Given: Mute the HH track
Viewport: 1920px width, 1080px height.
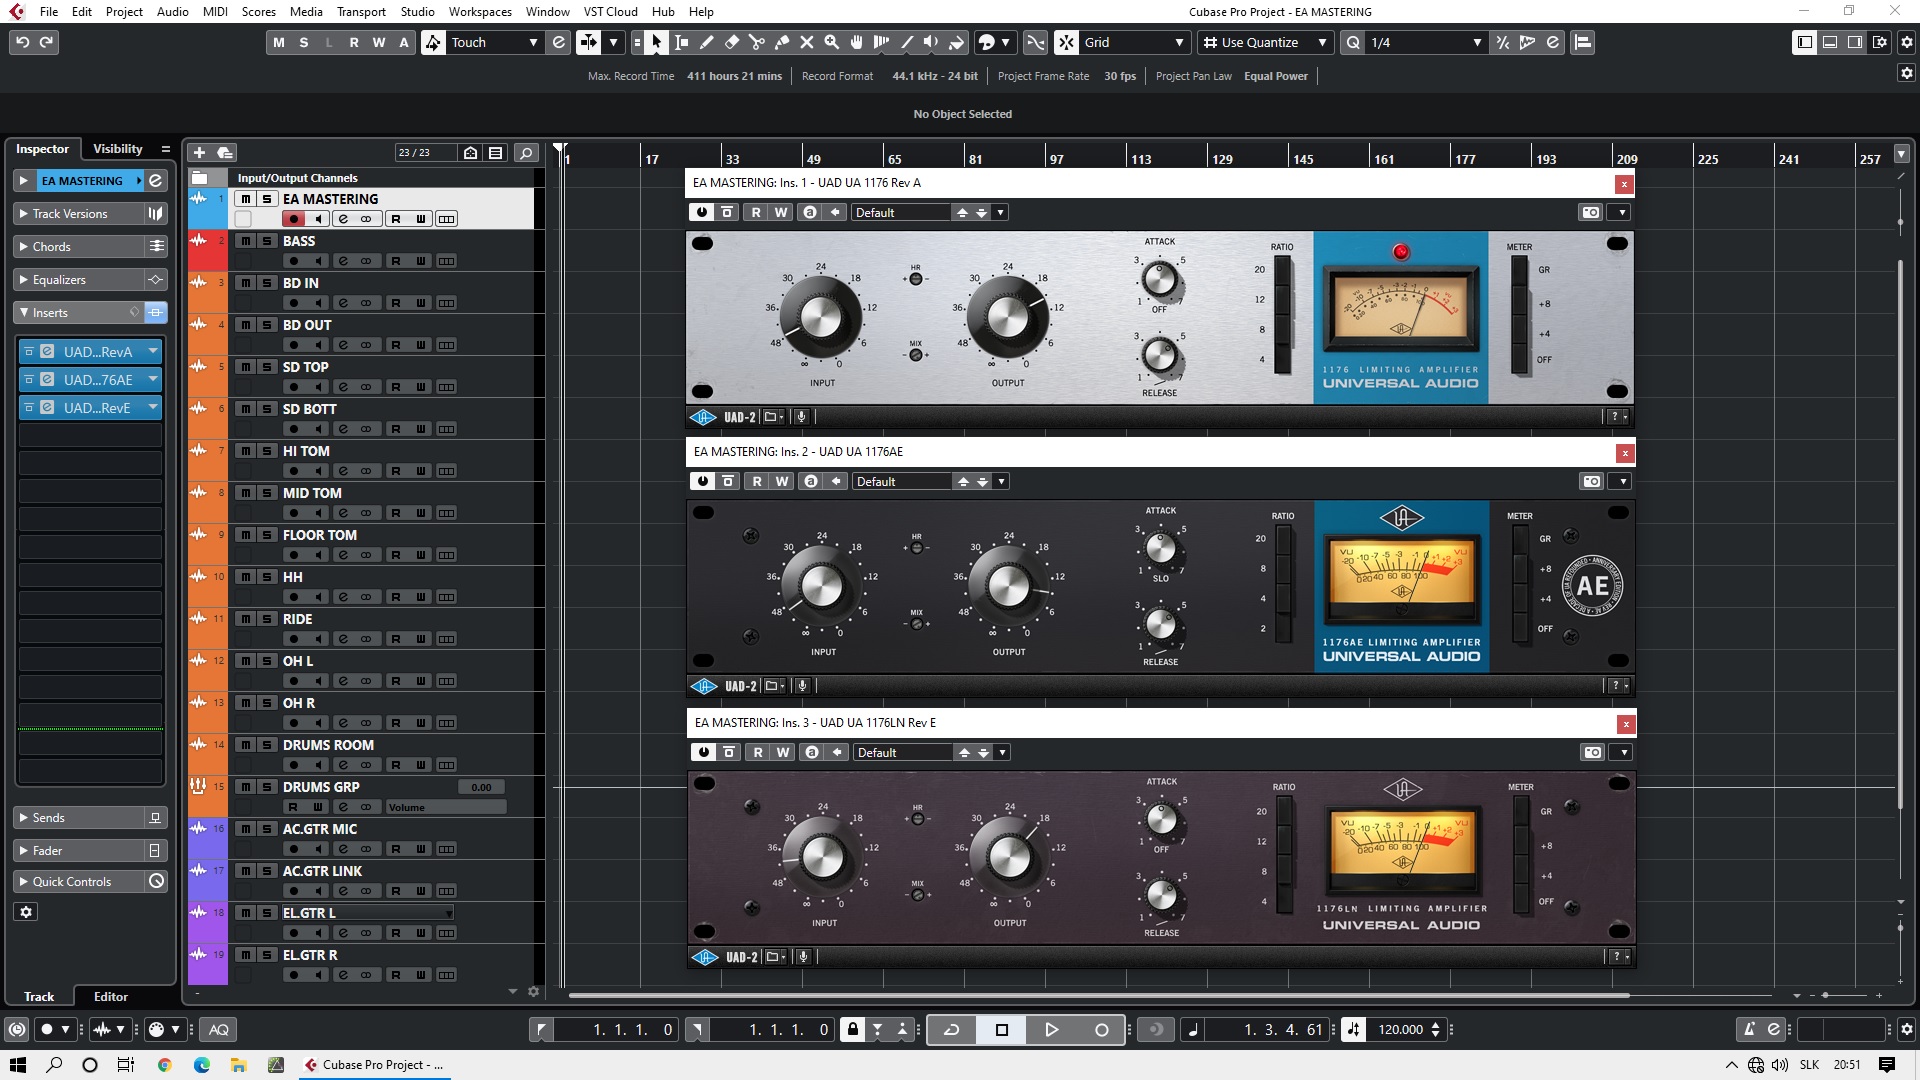Looking at the screenshot, I should [x=245, y=577].
